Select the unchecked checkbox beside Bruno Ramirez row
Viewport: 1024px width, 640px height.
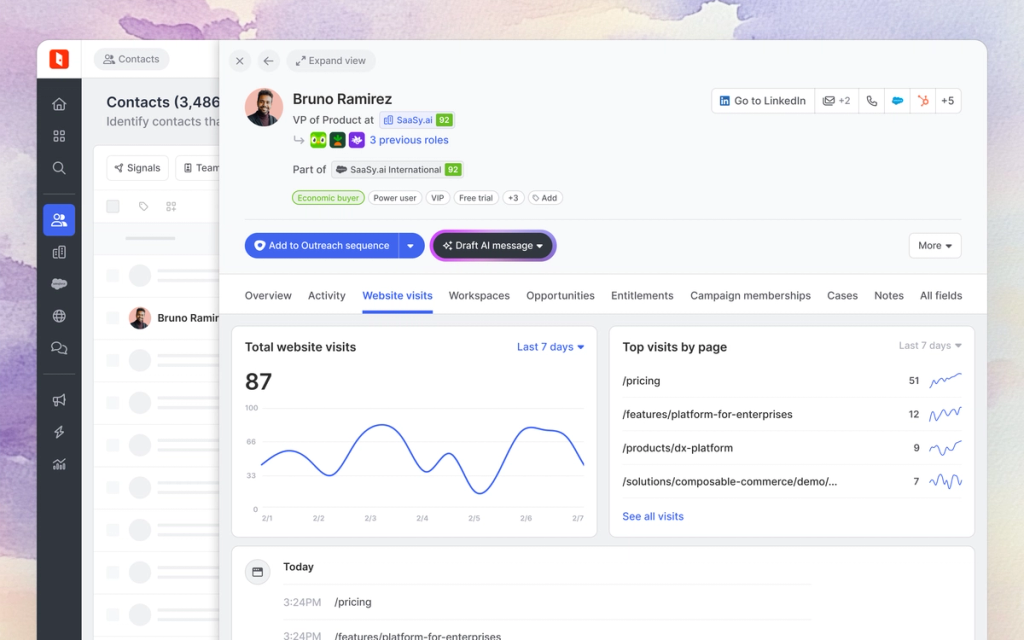[x=113, y=318]
